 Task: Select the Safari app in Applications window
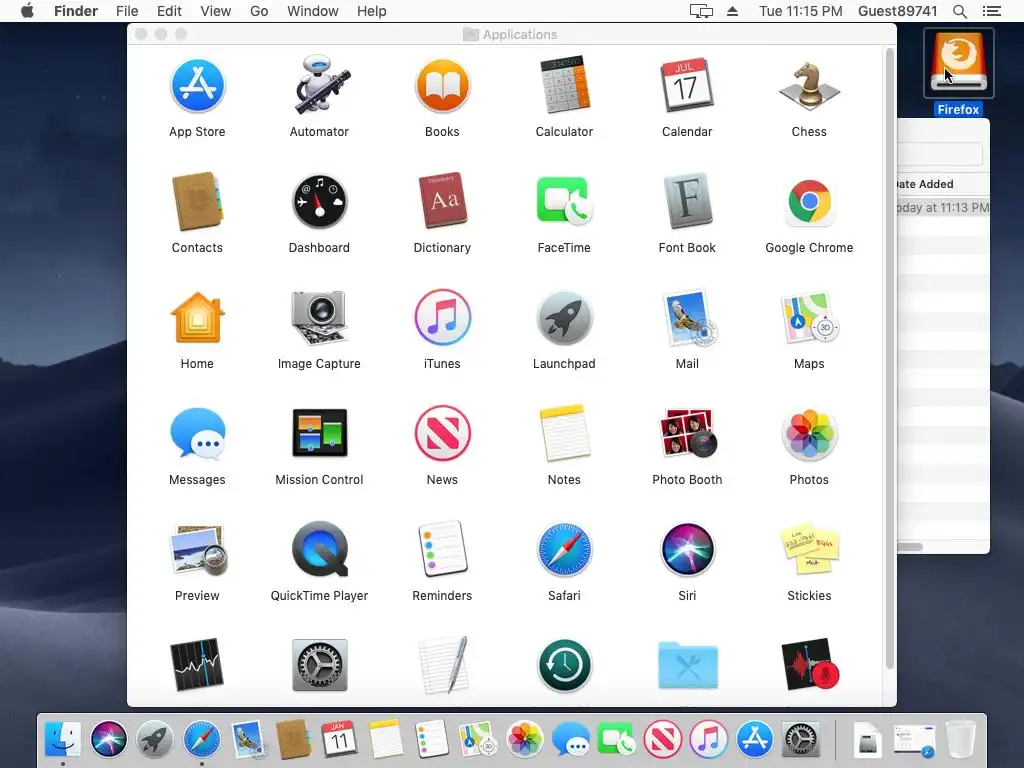[x=564, y=550]
